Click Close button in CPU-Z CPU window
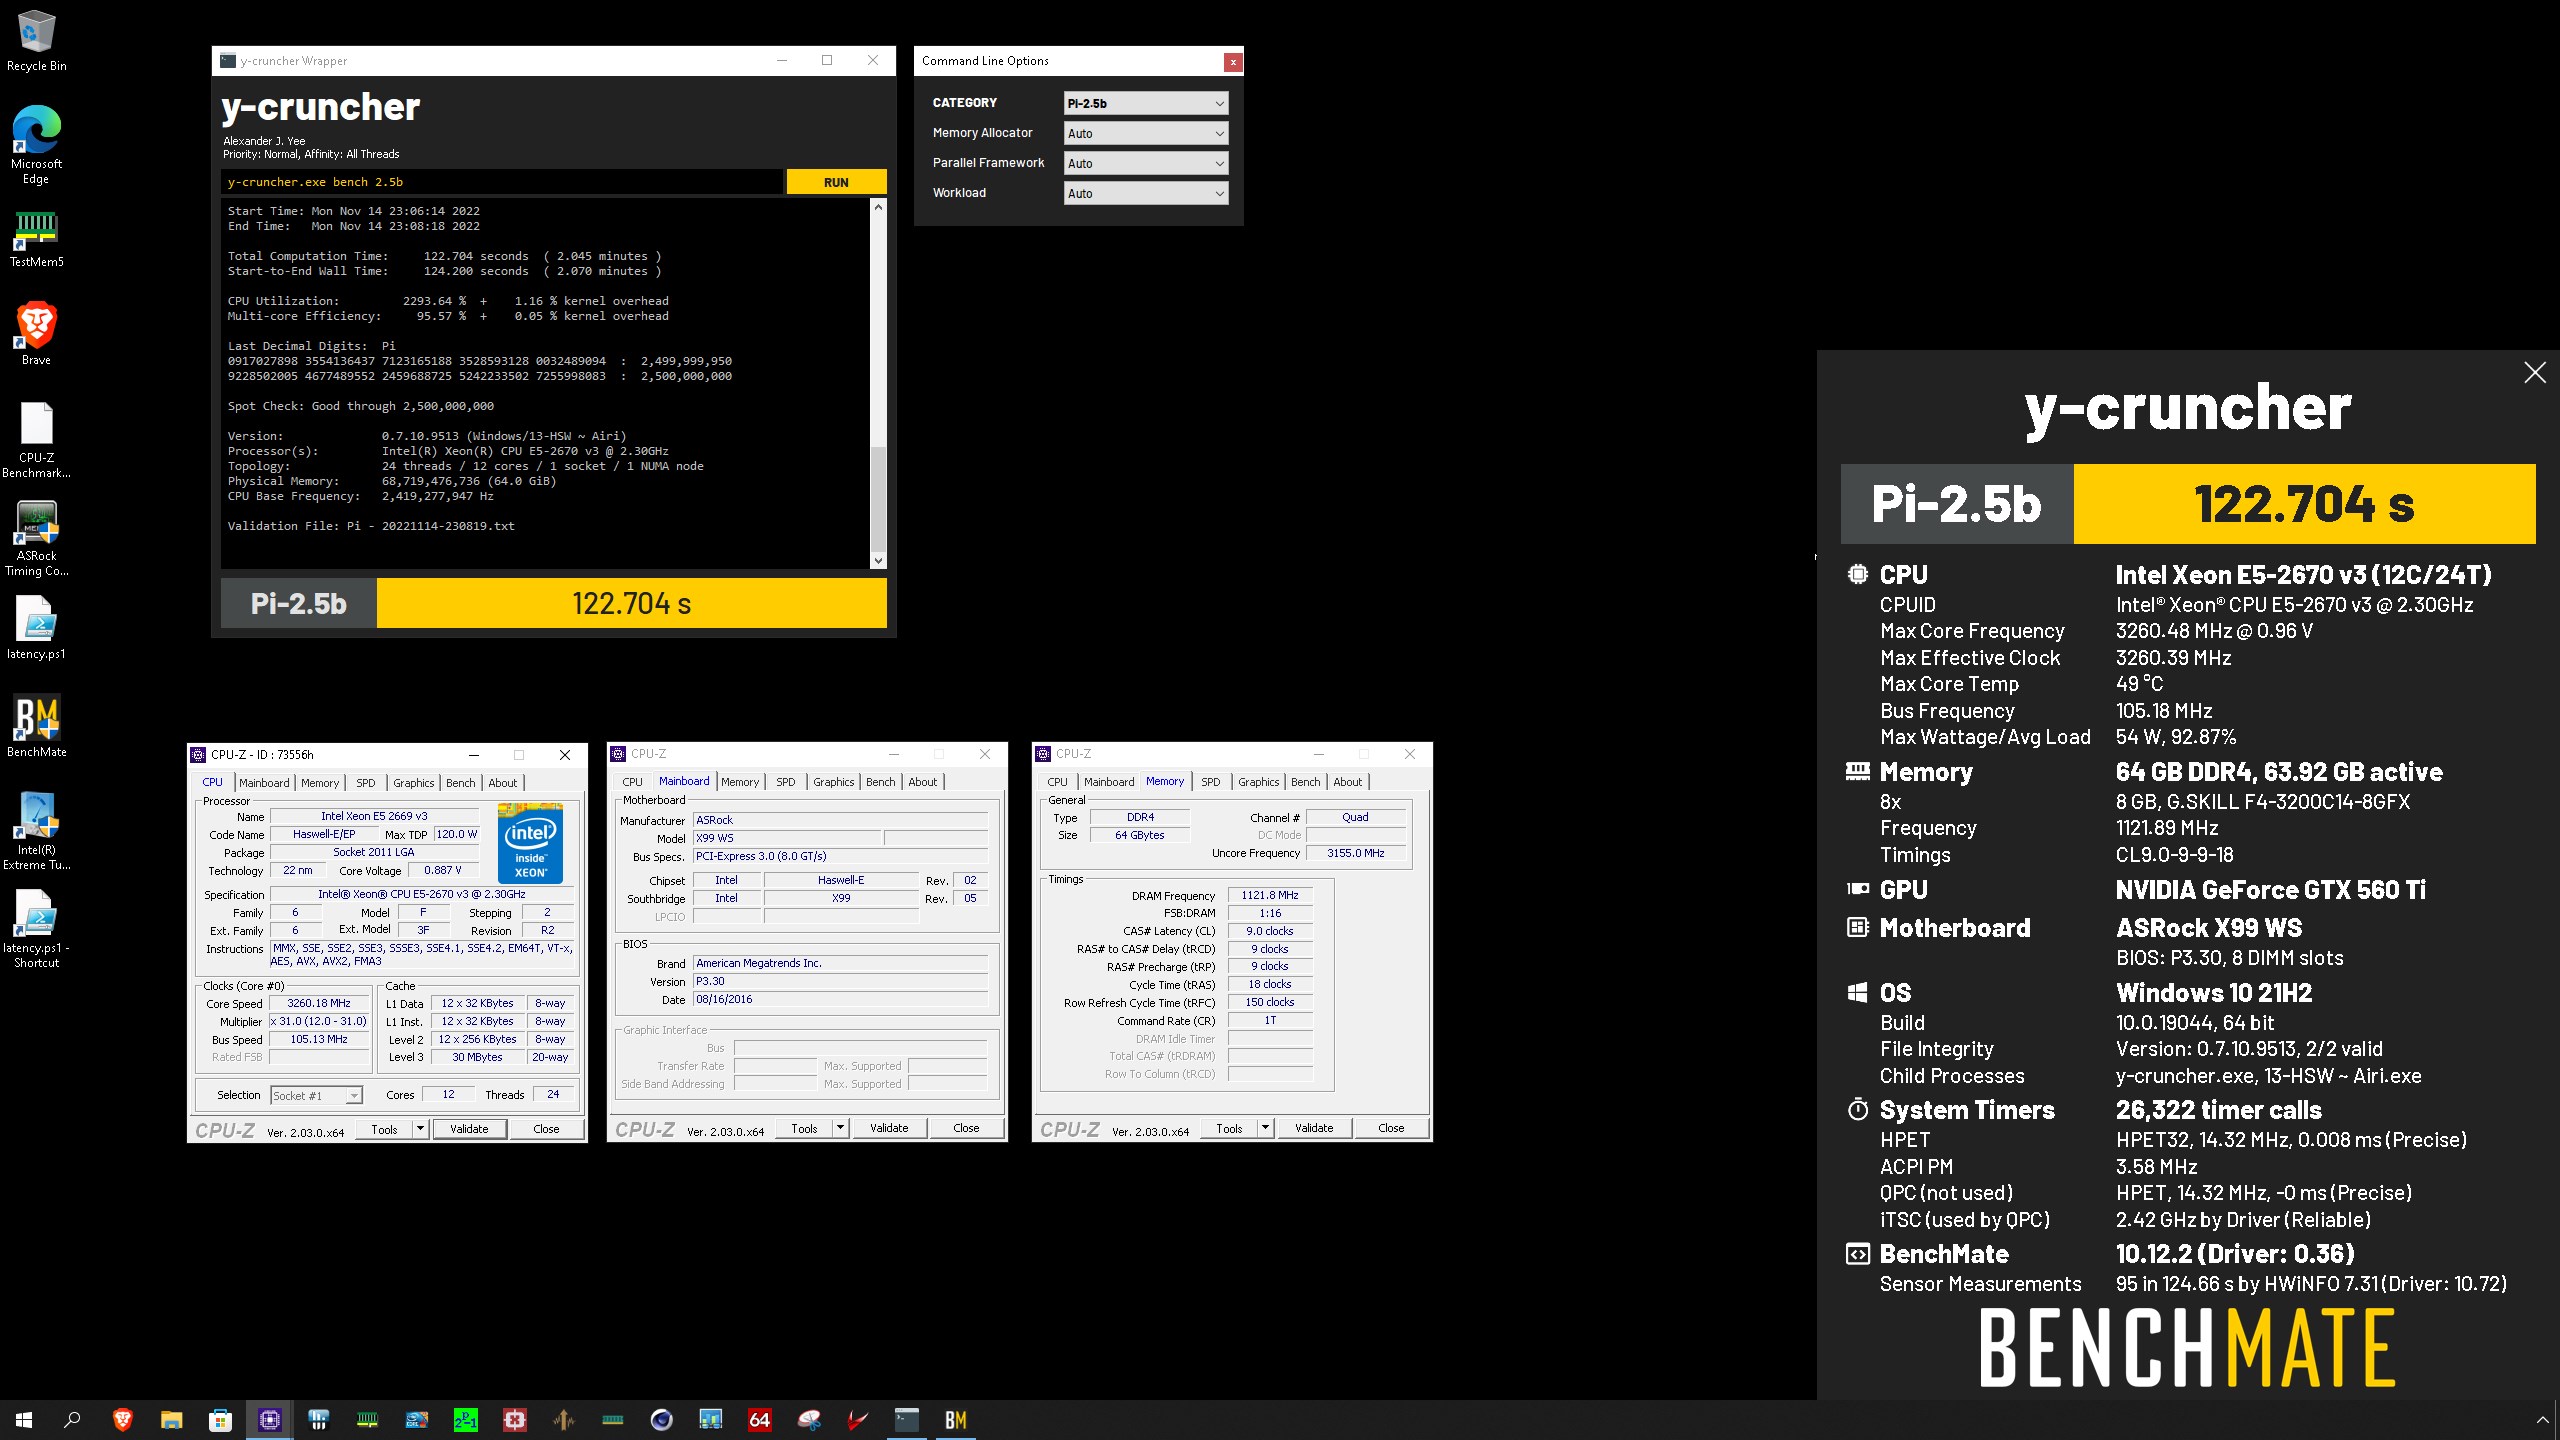Viewport: 2560px width, 1440px height. tap(546, 1129)
